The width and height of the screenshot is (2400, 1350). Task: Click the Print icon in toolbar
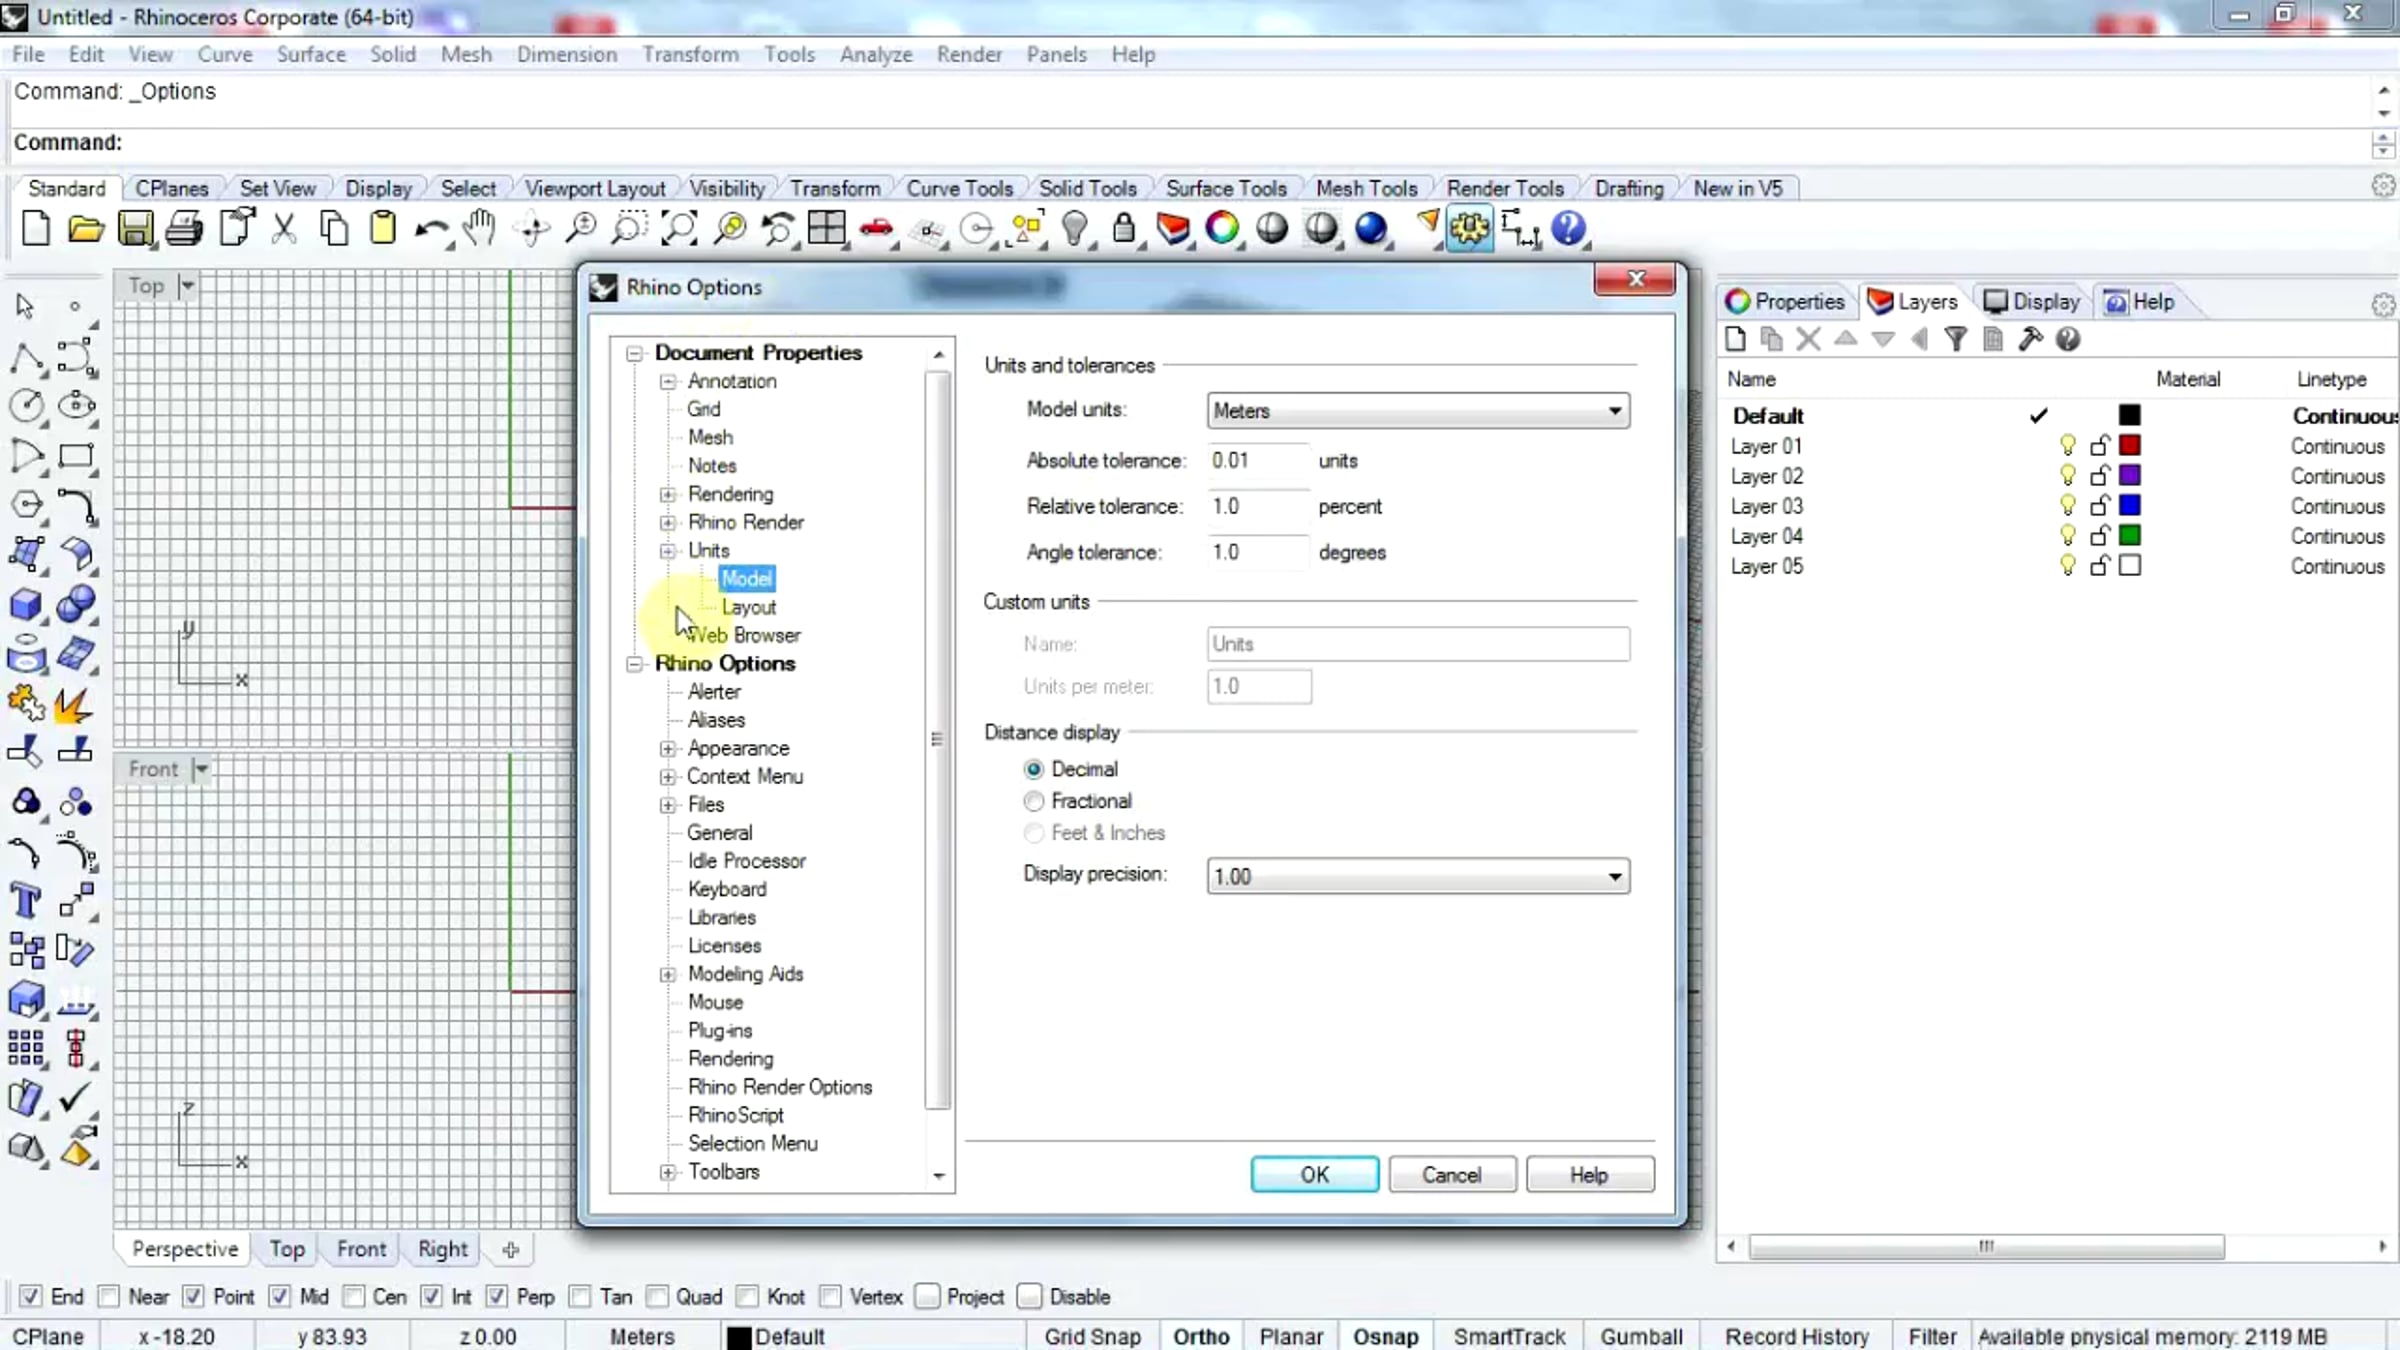pyautogui.click(x=184, y=229)
